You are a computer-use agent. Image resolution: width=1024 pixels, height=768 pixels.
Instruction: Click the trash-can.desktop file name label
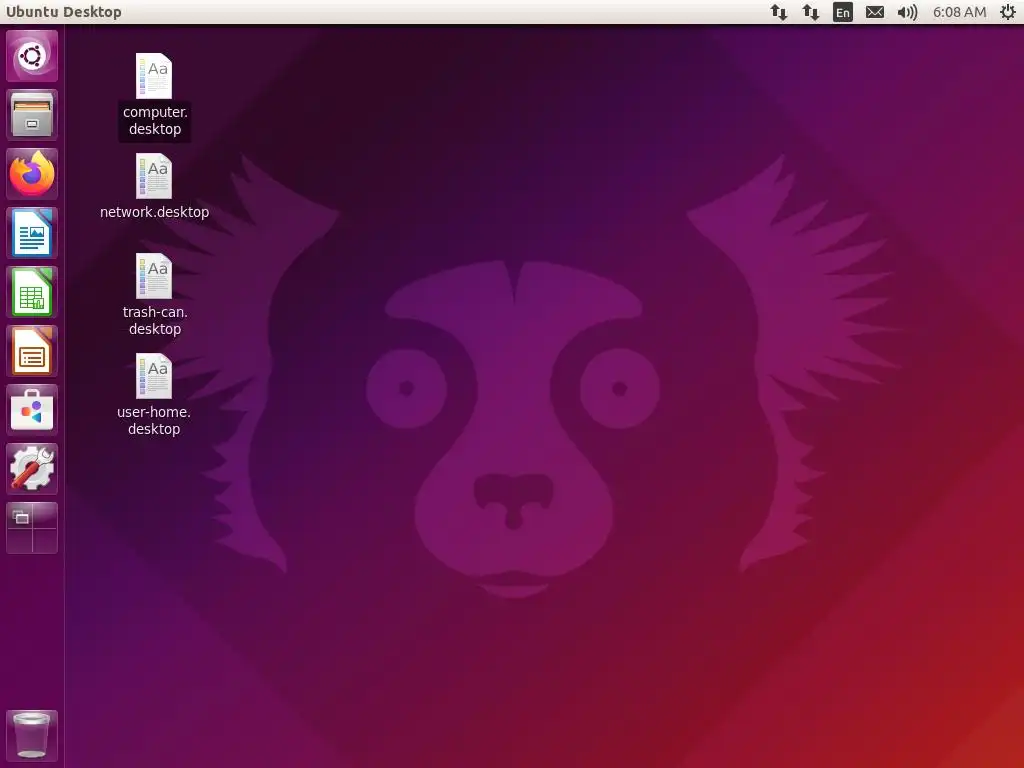tap(155, 320)
